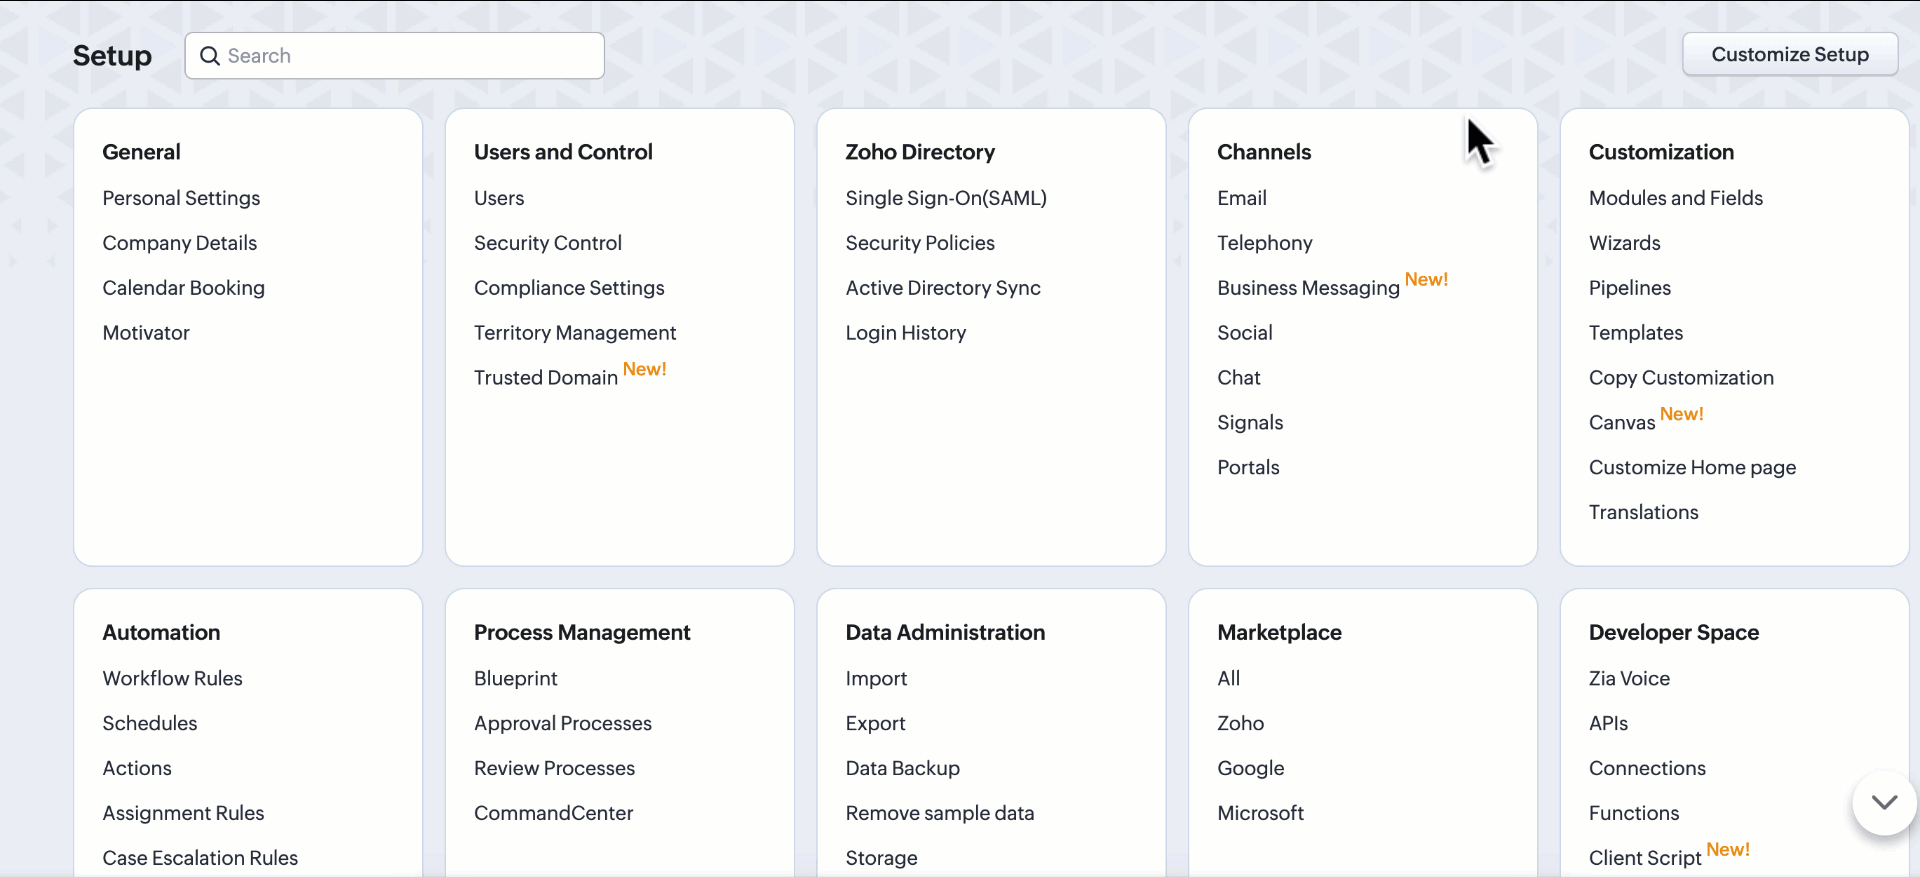Screen dimensions: 1920x877
Task: Go to Security Control
Action: pos(547,243)
